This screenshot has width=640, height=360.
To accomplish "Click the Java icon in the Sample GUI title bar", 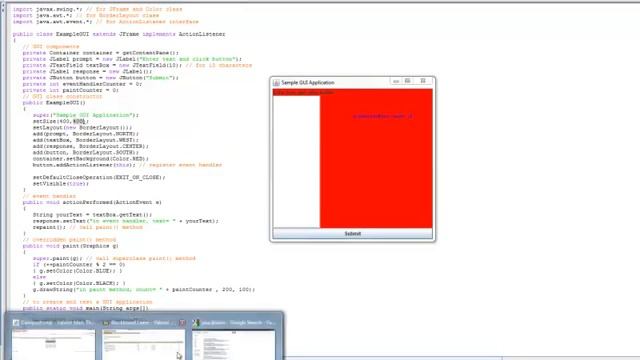I will pos(276,82).
